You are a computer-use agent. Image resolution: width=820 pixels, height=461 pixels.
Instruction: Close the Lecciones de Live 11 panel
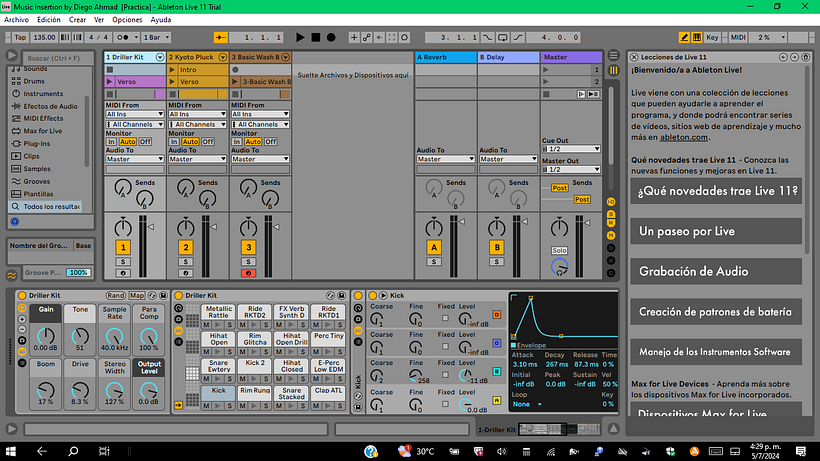[x=634, y=57]
